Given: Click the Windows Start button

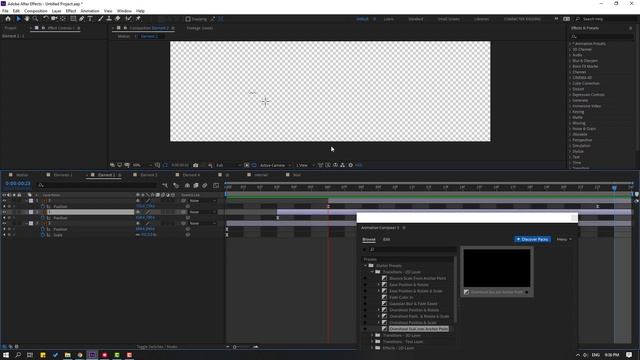Looking at the screenshot, I should (x=6, y=355).
